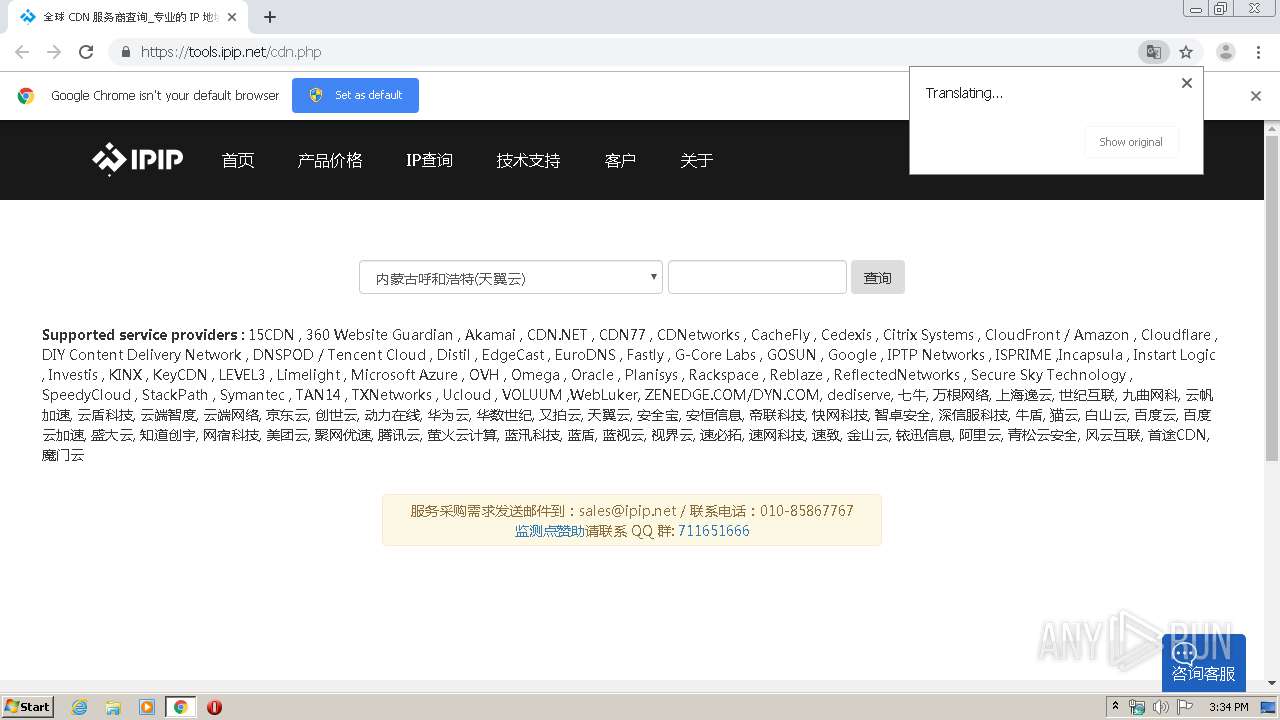Click the 查询 button
Screen dimensions: 1280x720
[878, 277]
